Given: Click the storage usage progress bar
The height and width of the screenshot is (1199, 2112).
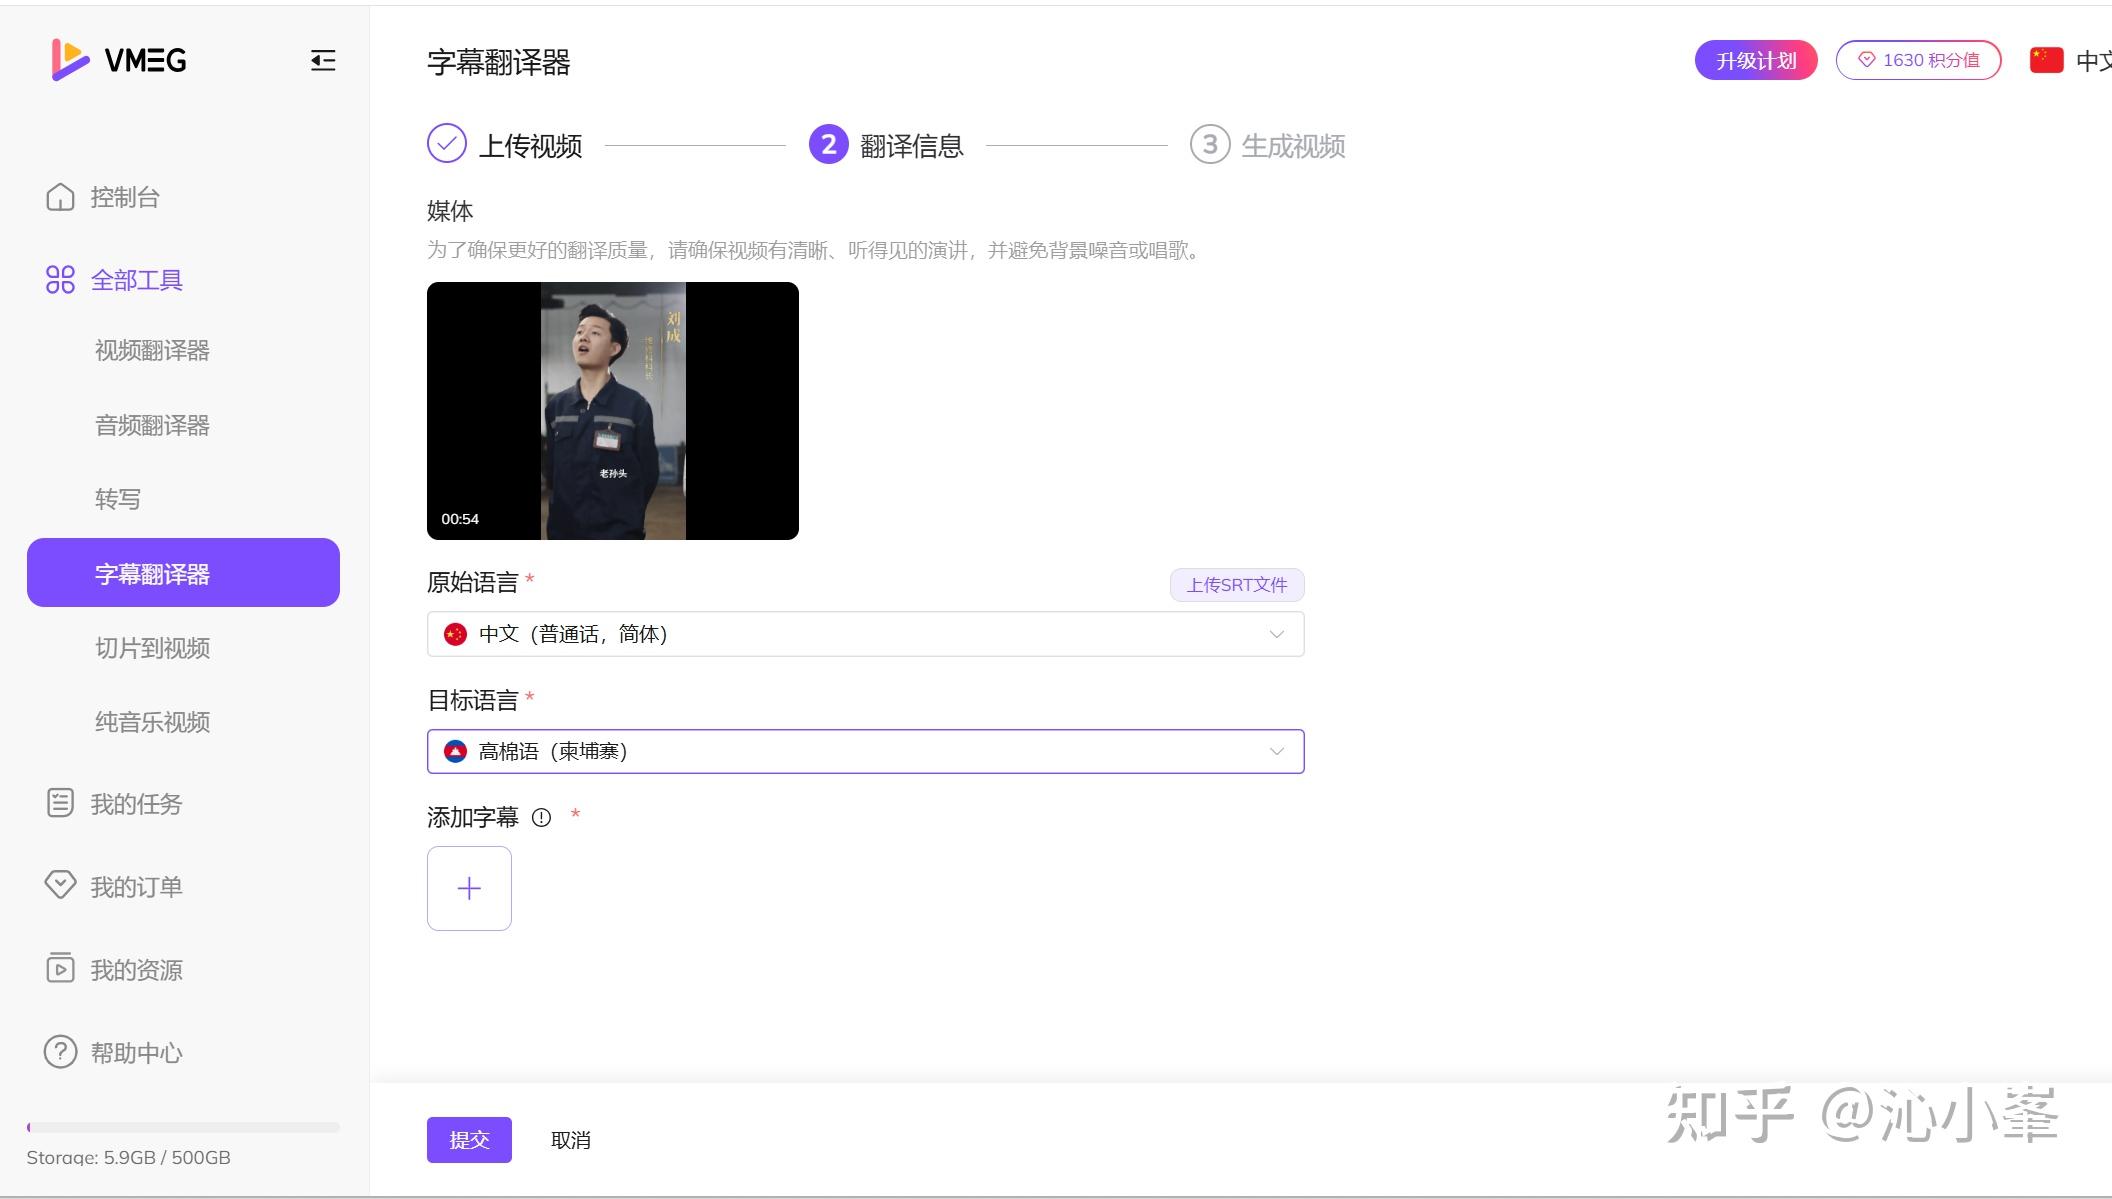Looking at the screenshot, I should point(183,1127).
